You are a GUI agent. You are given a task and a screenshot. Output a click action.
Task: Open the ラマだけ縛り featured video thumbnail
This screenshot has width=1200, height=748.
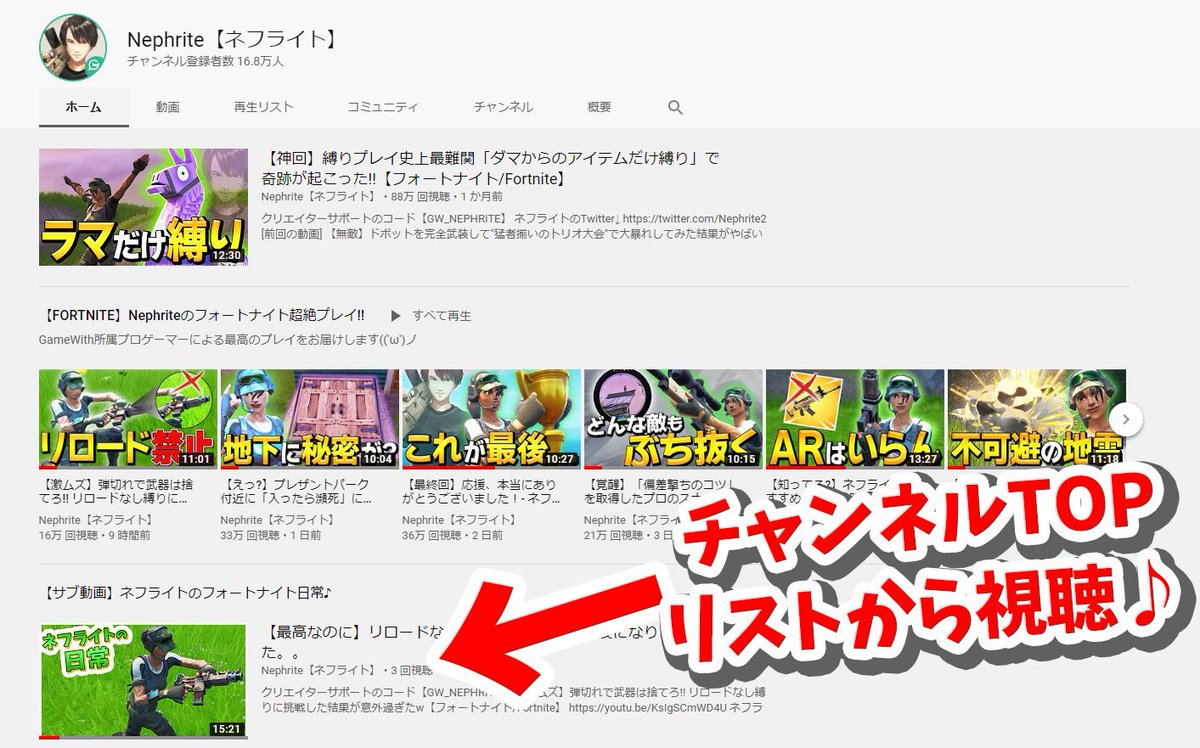pos(143,207)
